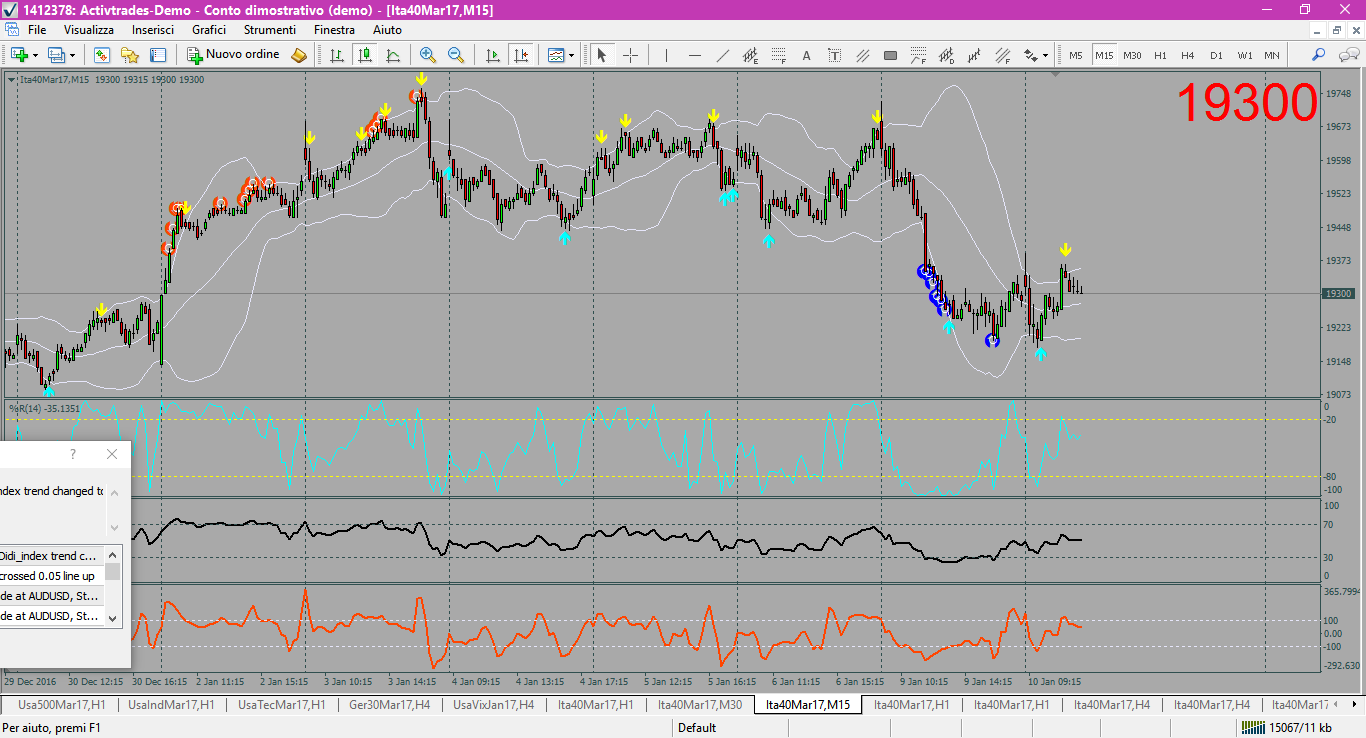Image resolution: width=1366 pixels, height=738 pixels.
Task: Select the Fibonacci arc tool
Action: coord(919,55)
